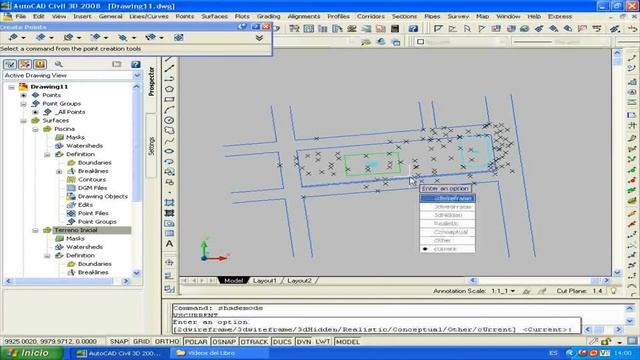Image resolution: width=640 pixels, height=360 pixels.
Task: Collapse the Point Groups tree node
Action: click(x=24, y=104)
